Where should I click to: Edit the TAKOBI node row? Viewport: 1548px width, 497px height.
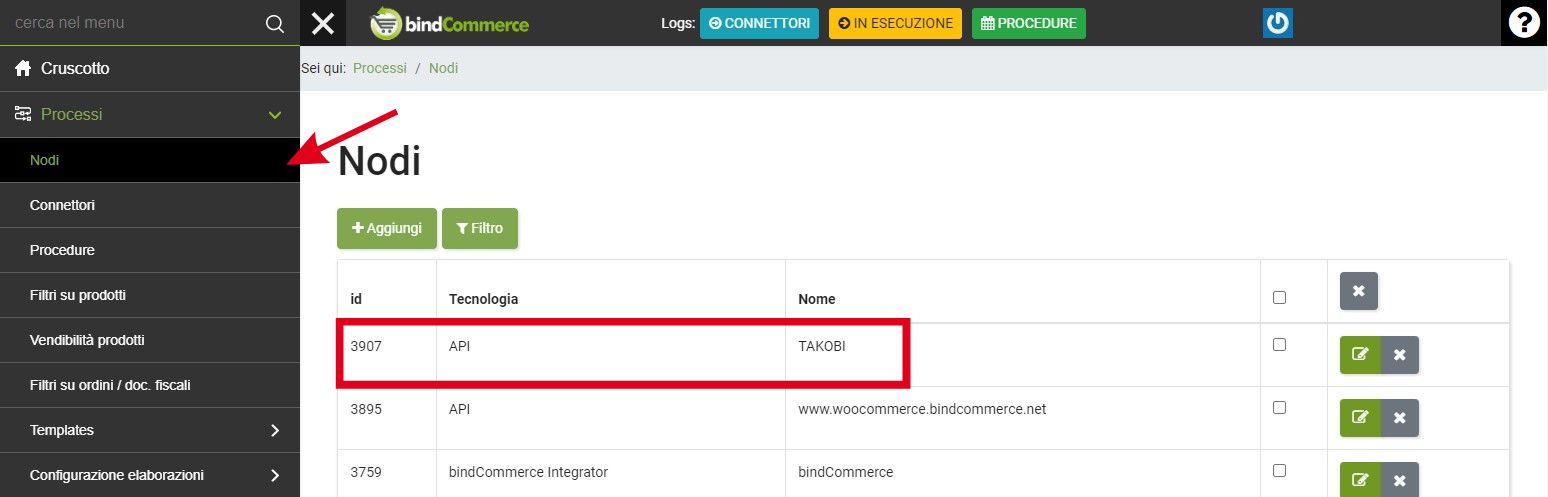coord(1360,355)
